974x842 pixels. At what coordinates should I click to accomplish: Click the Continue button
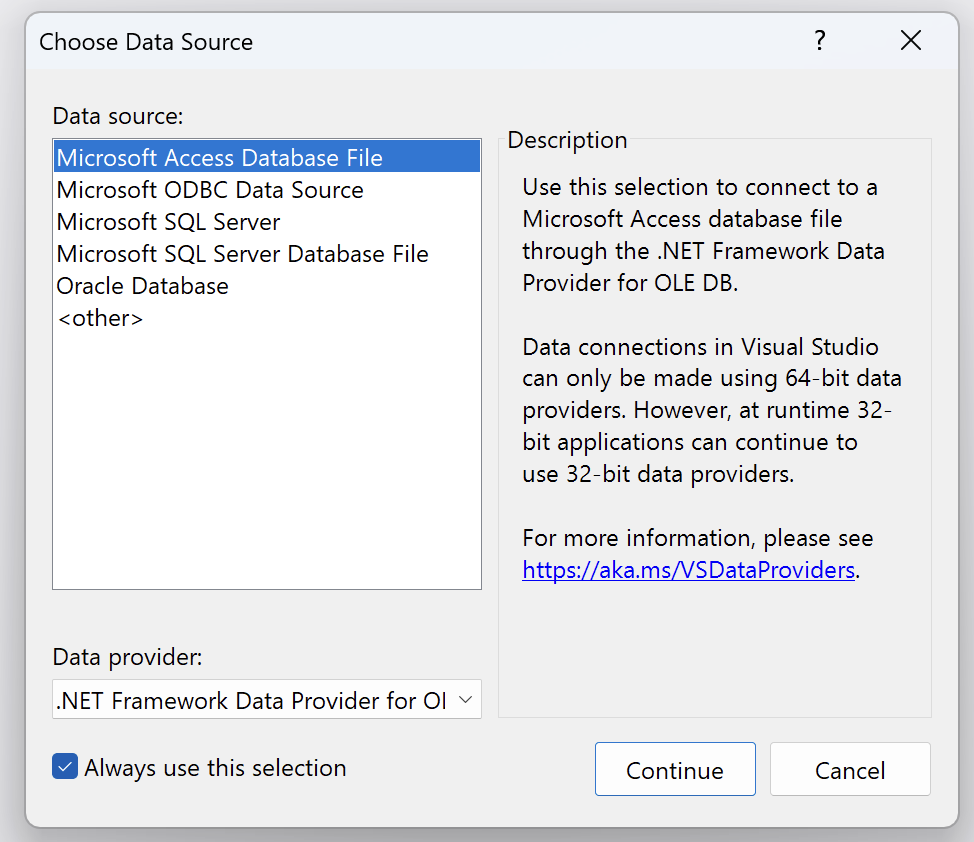[675, 769]
